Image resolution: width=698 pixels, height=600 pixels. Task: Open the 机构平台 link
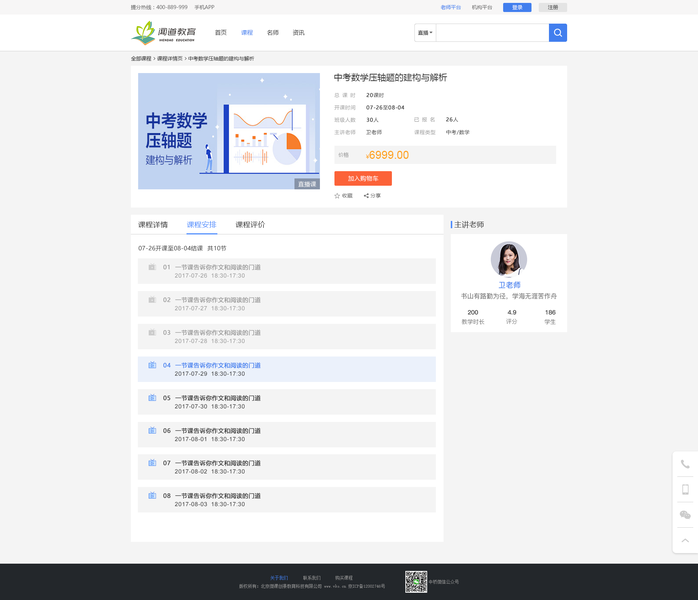(482, 7)
